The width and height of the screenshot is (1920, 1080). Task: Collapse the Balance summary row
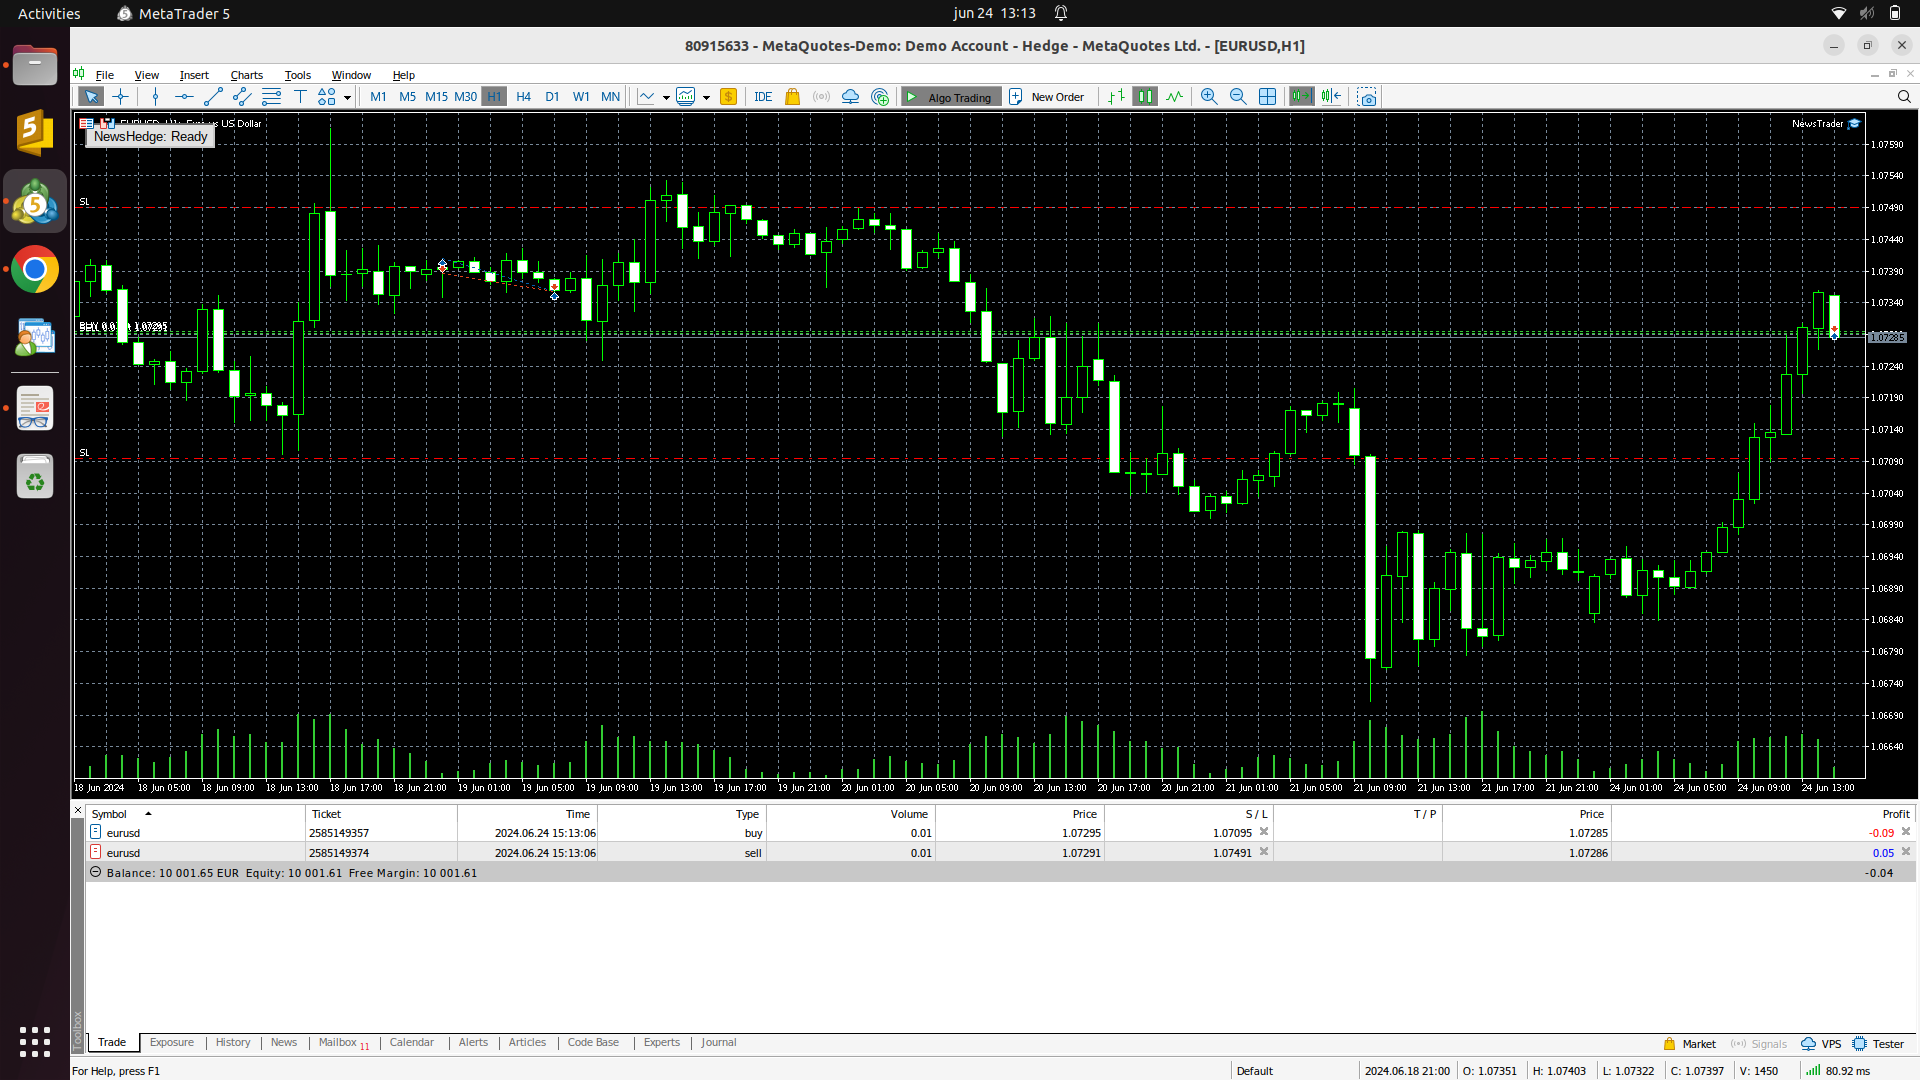pyautogui.click(x=96, y=872)
